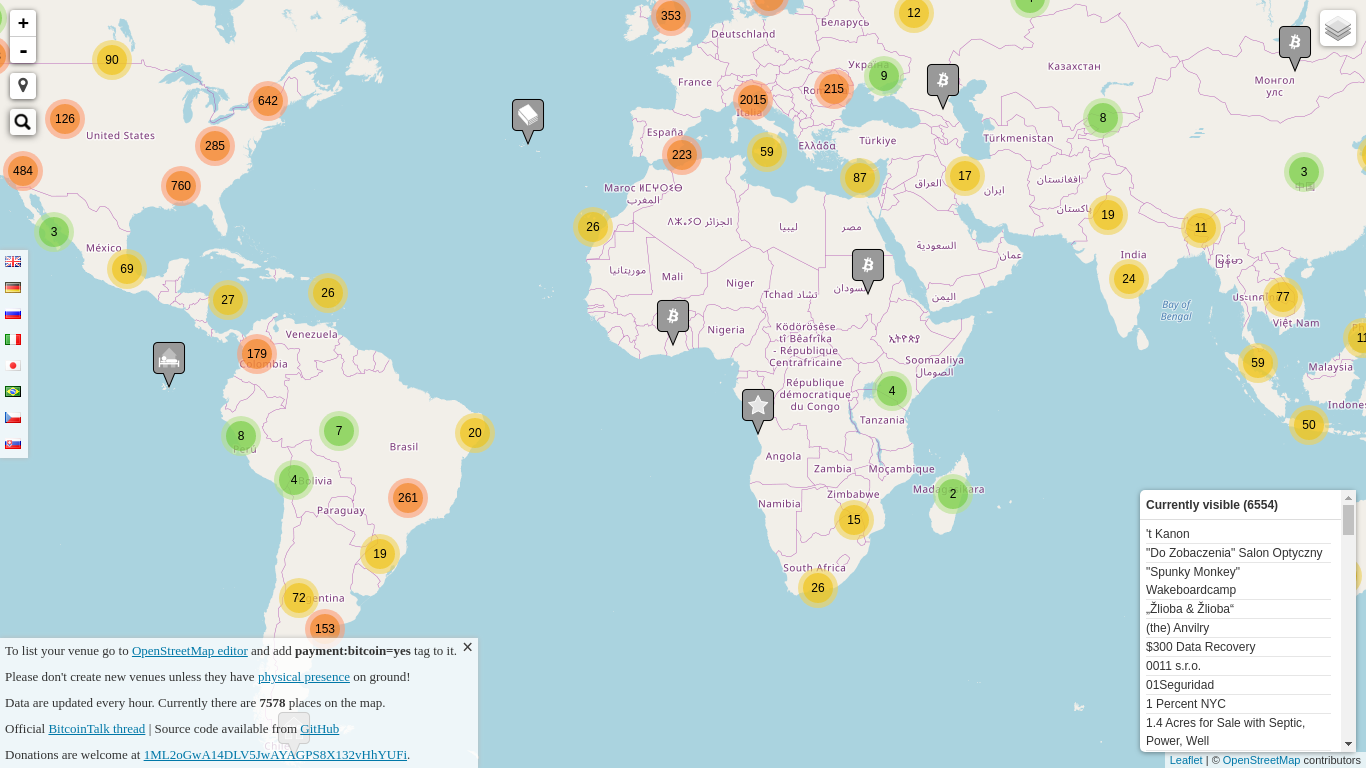Image resolution: width=1366 pixels, height=768 pixels.
Task: Click the Italian flag icon
Action: [13, 340]
